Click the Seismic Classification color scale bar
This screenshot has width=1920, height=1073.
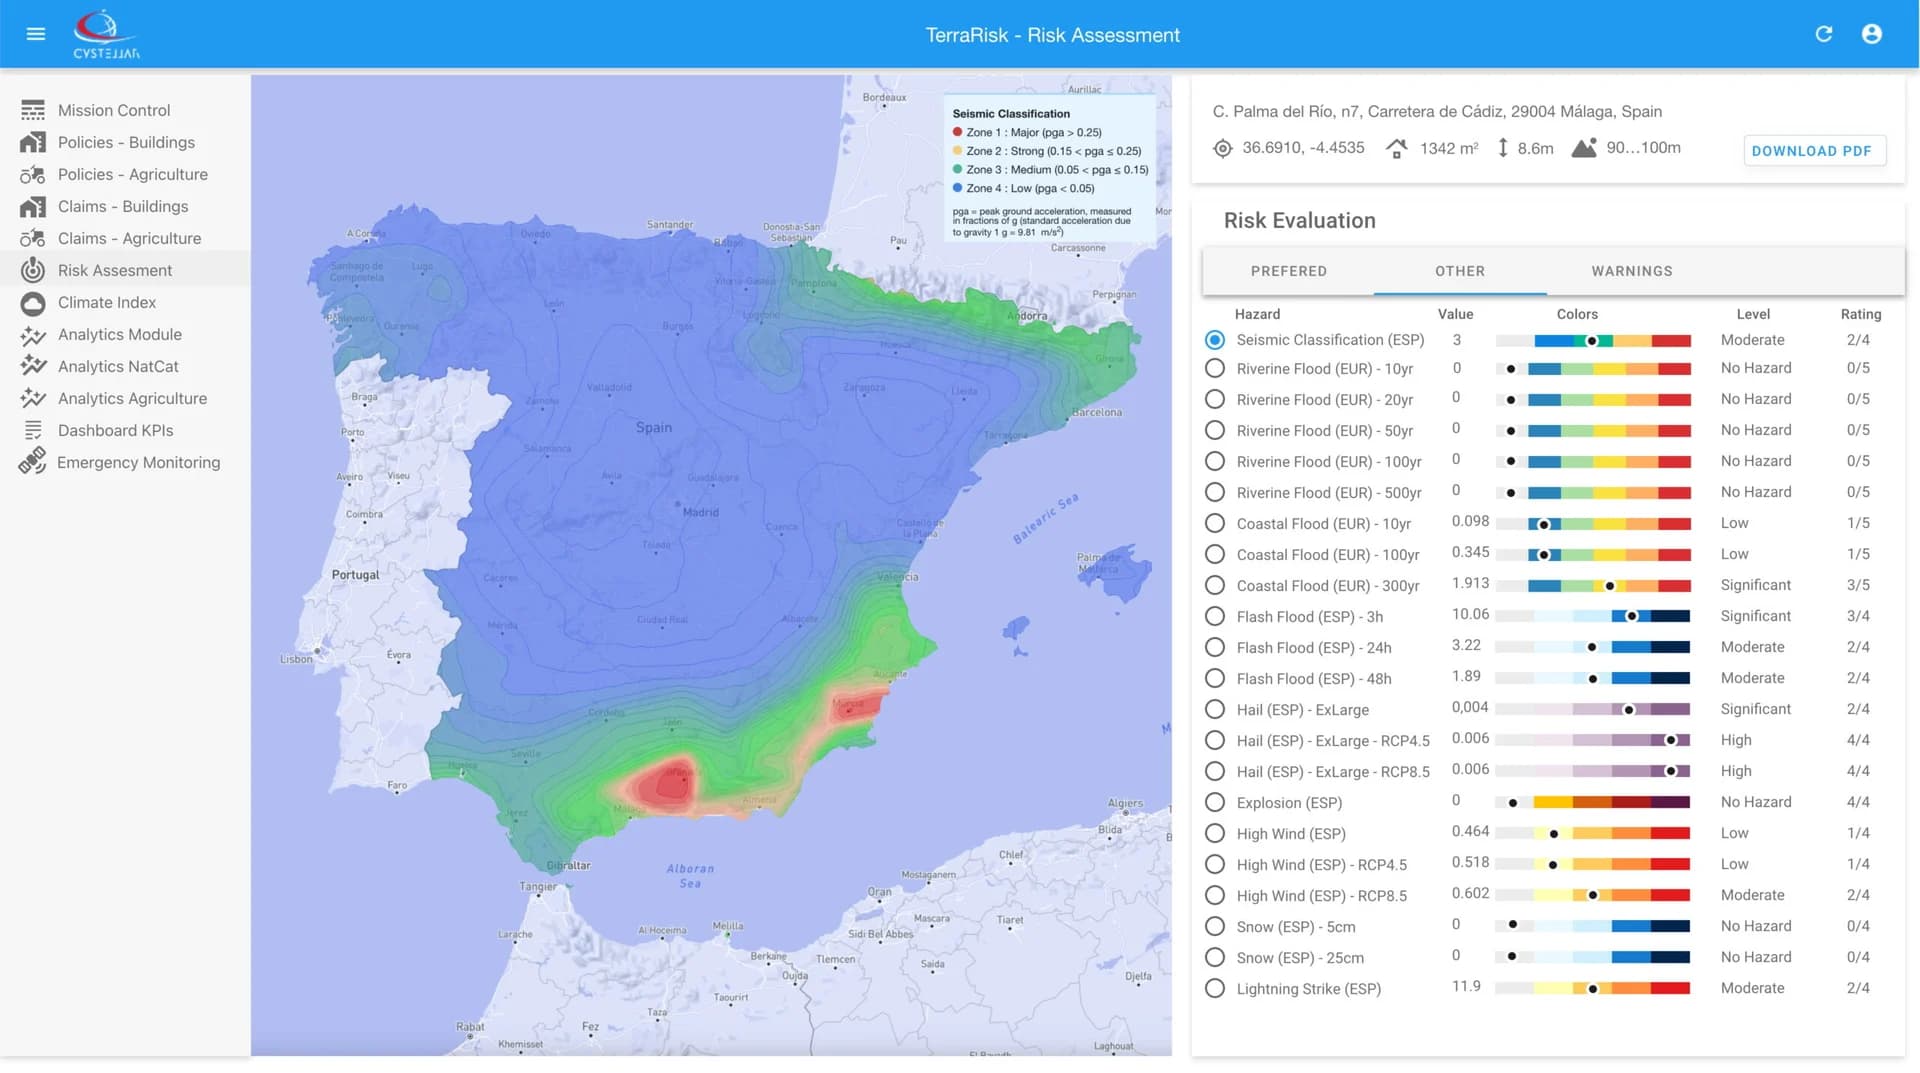(x=1593, y=341)
